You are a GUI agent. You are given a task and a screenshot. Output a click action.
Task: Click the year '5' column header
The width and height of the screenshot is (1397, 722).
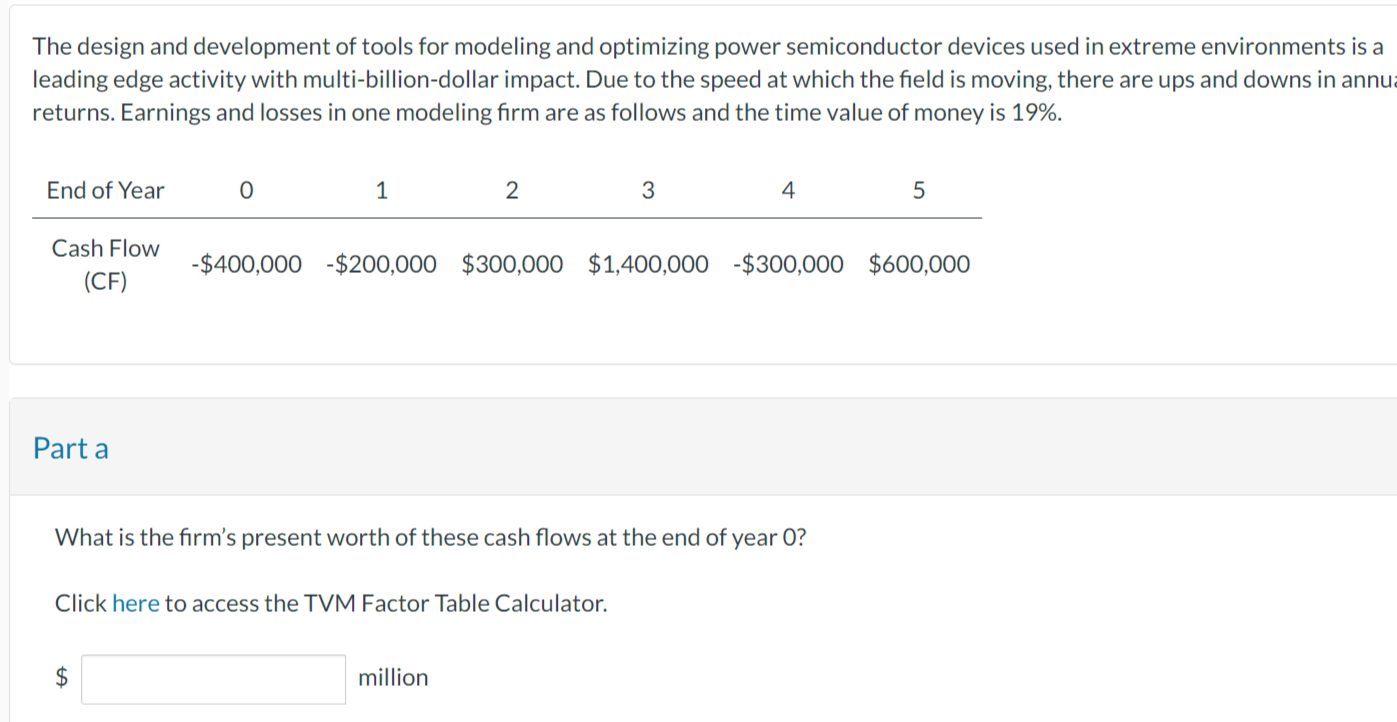(919, 190)
